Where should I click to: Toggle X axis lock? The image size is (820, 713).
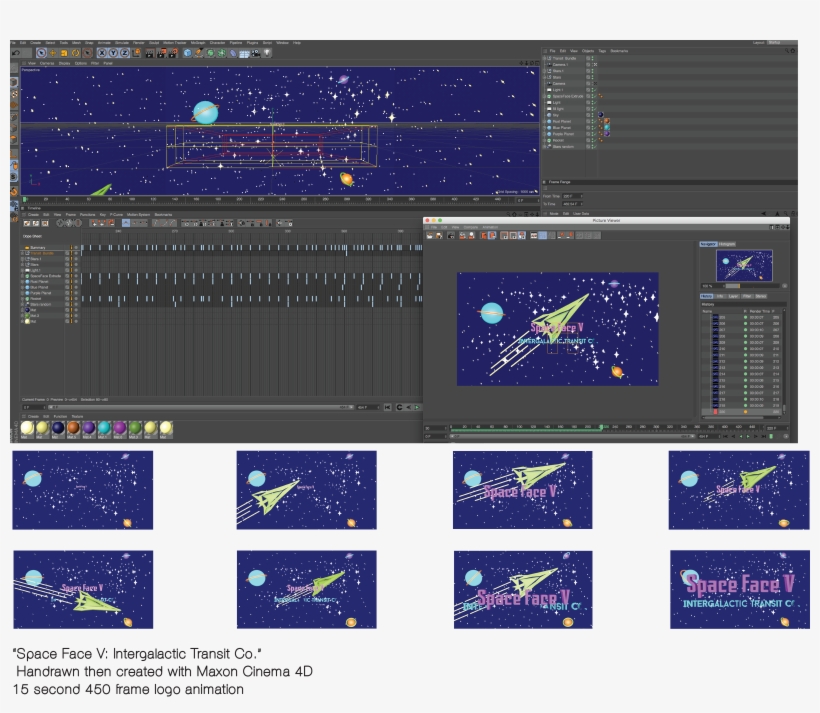pos(102,53)
